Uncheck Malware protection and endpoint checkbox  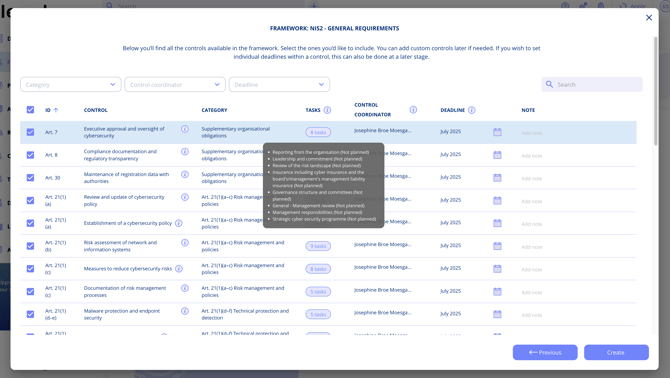[x=30, y=314]
